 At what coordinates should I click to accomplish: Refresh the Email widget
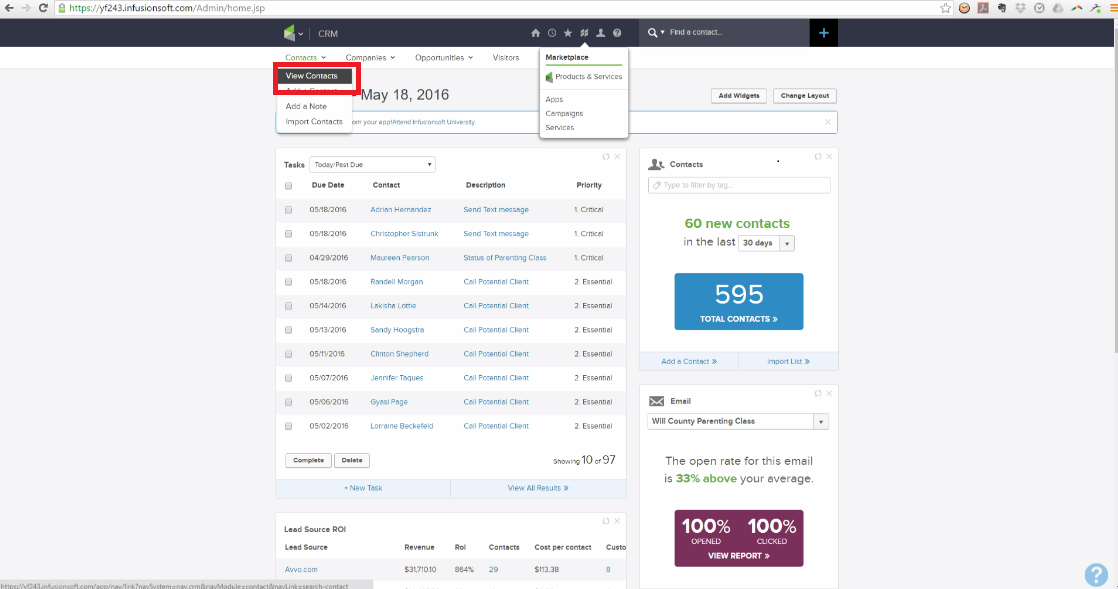pos(818,393)
